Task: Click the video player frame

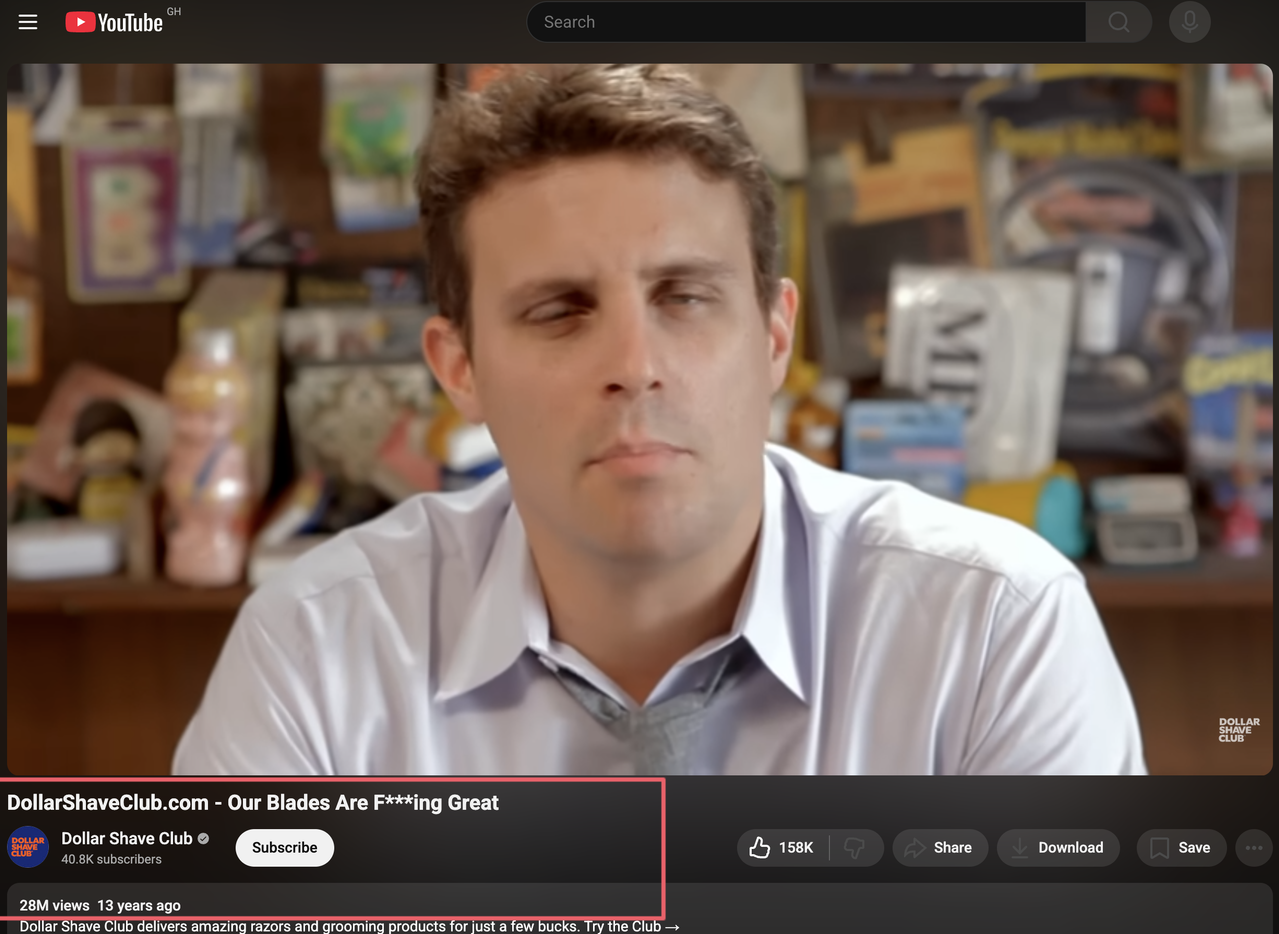Action: 639,419
